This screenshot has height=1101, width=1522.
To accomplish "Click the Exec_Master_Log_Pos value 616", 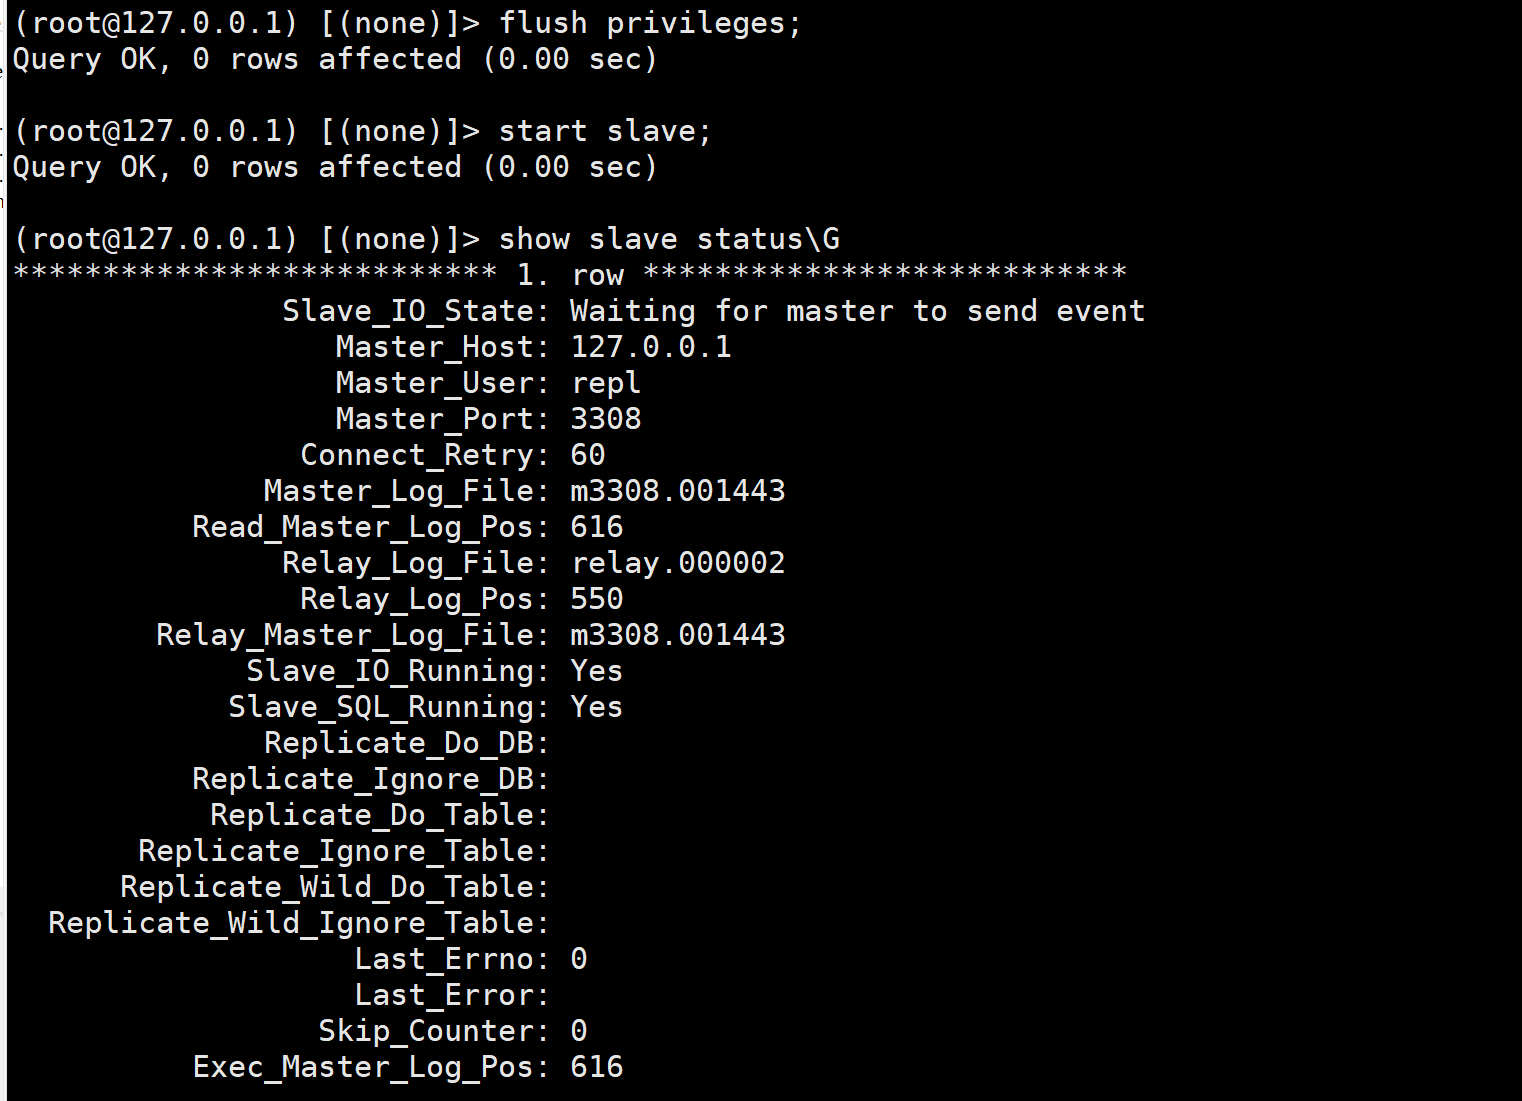I will tap(596, 1067).
